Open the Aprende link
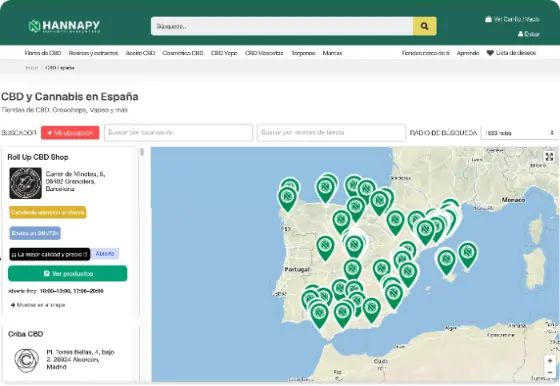The height and width of the screenshot is (386, 560). click(468, 53)
